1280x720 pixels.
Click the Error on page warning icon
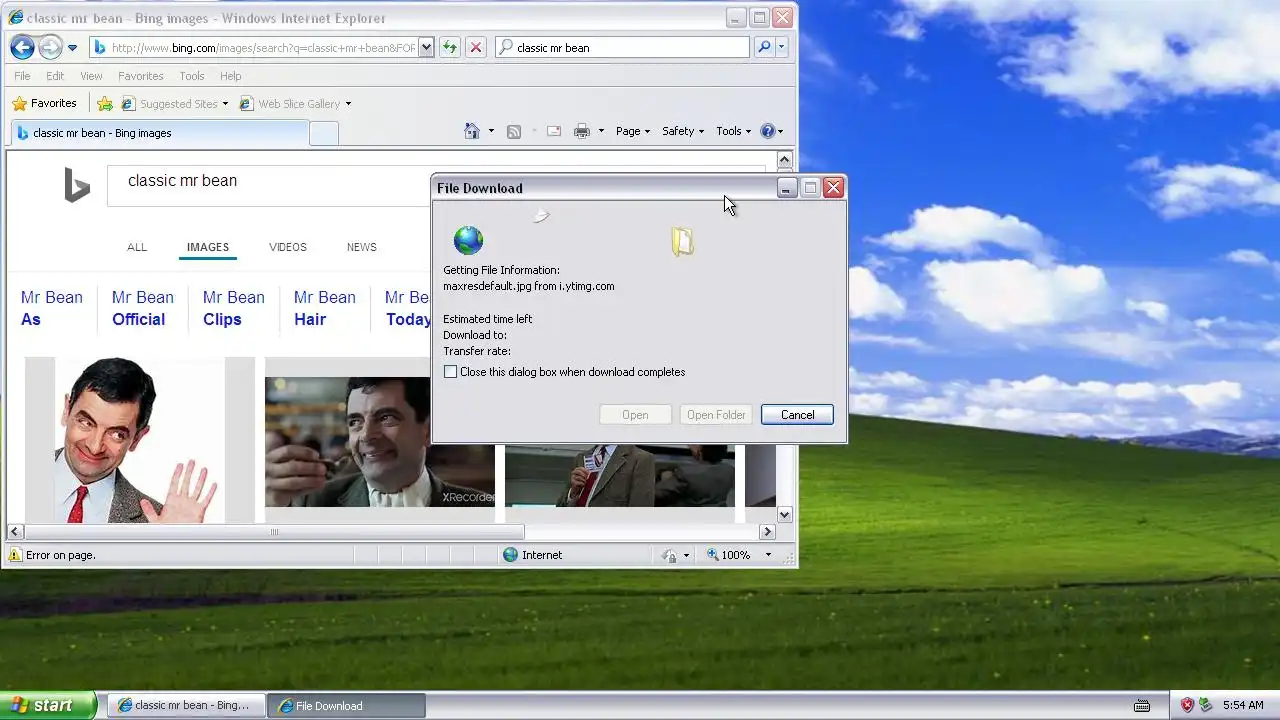tap(15, 555)
